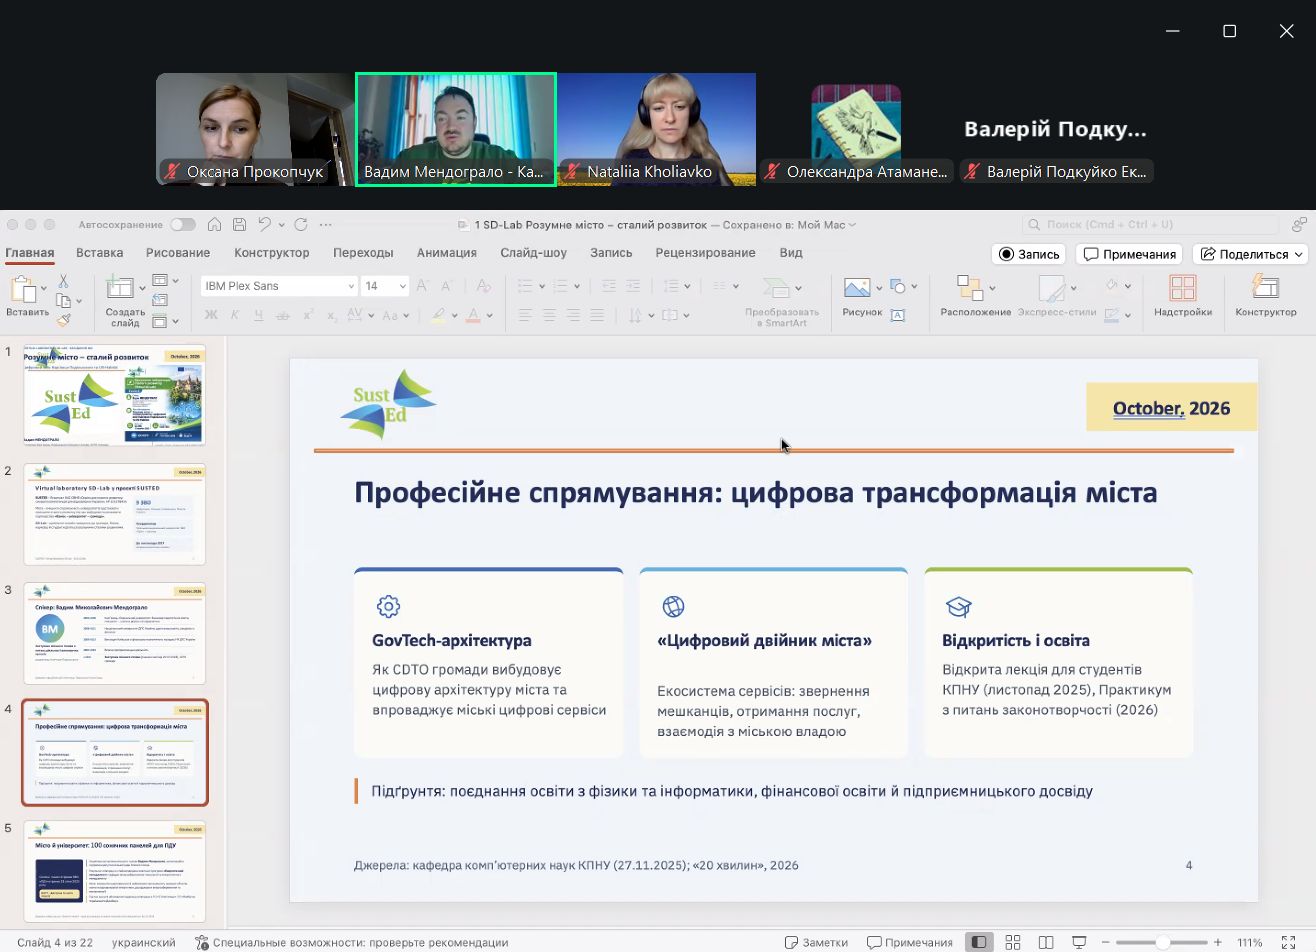
Task: Toggle Примечания comments in the status bar
Action: (x=910, y=942)
